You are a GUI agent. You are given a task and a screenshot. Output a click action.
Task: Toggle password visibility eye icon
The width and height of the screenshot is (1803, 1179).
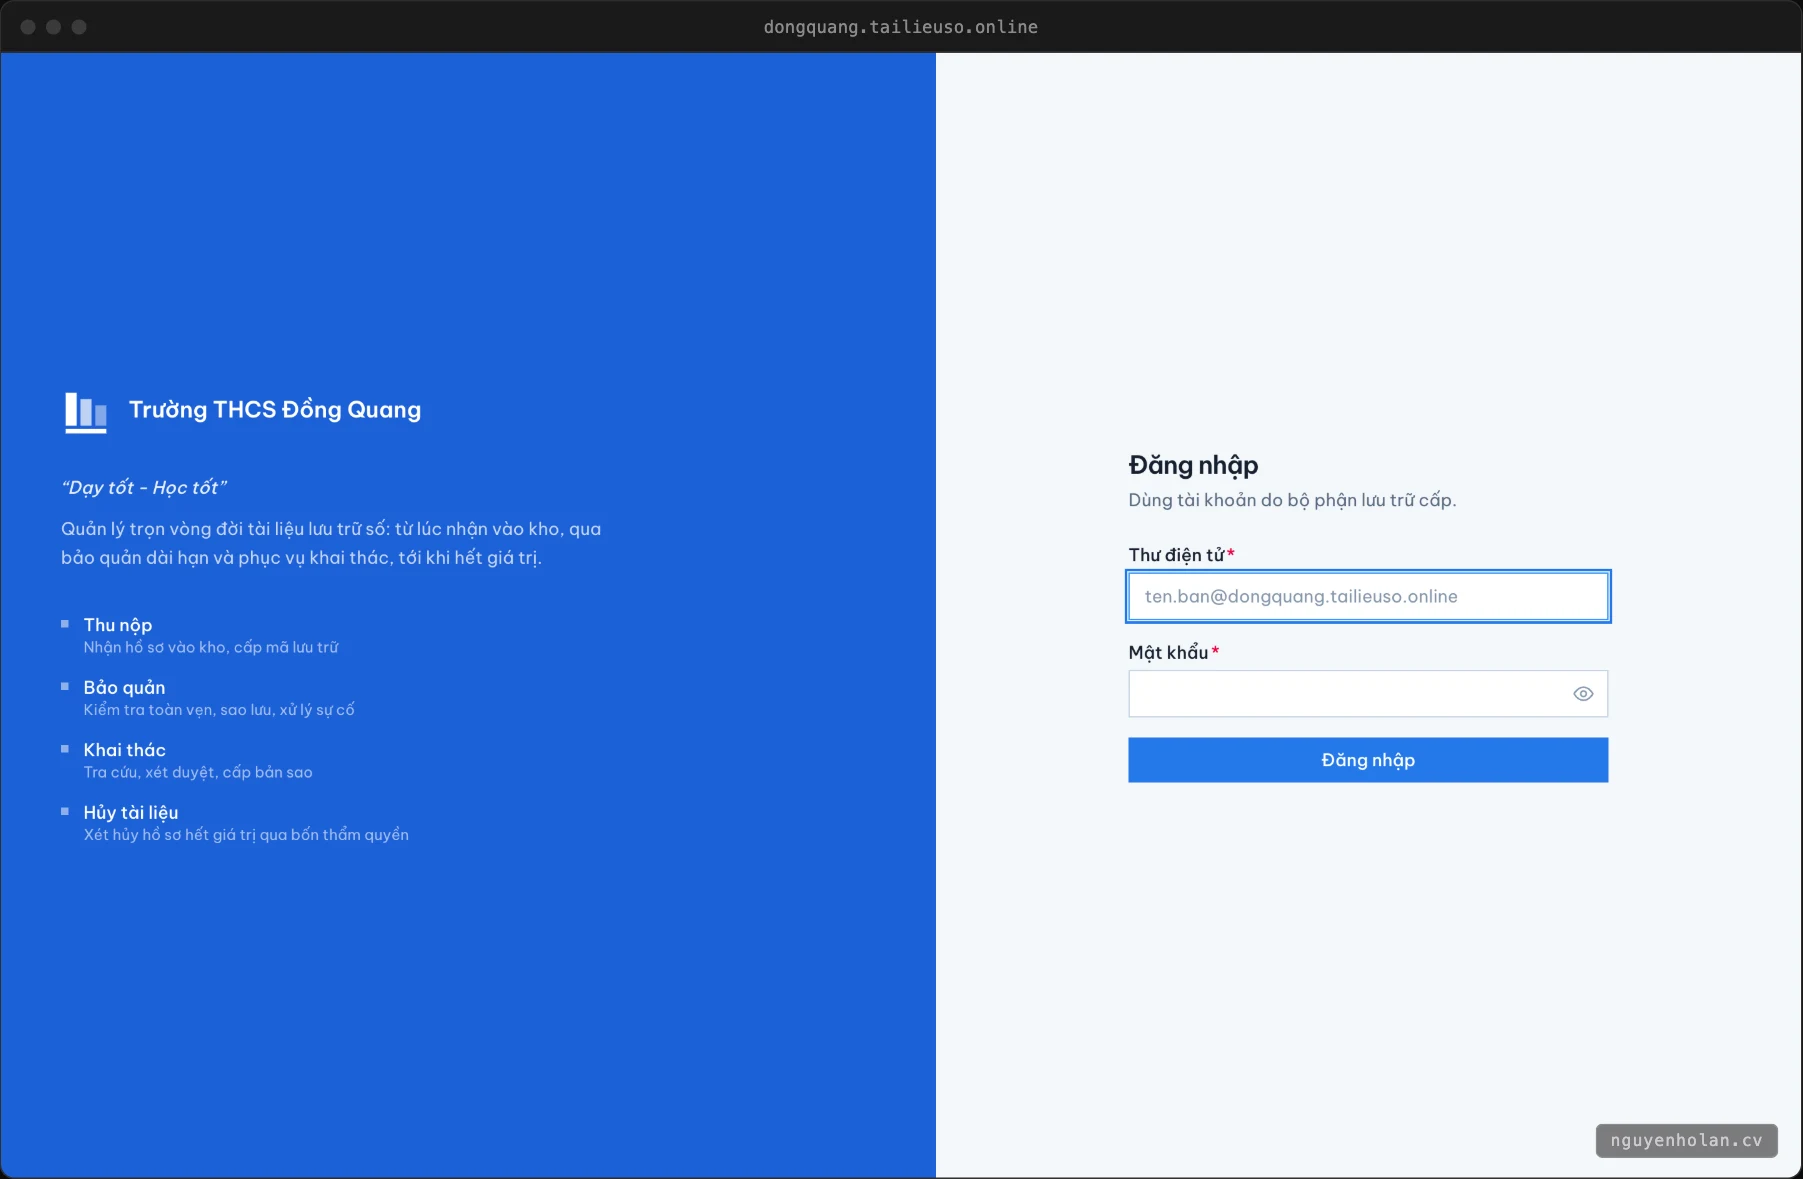click(x=1582, y=694)
